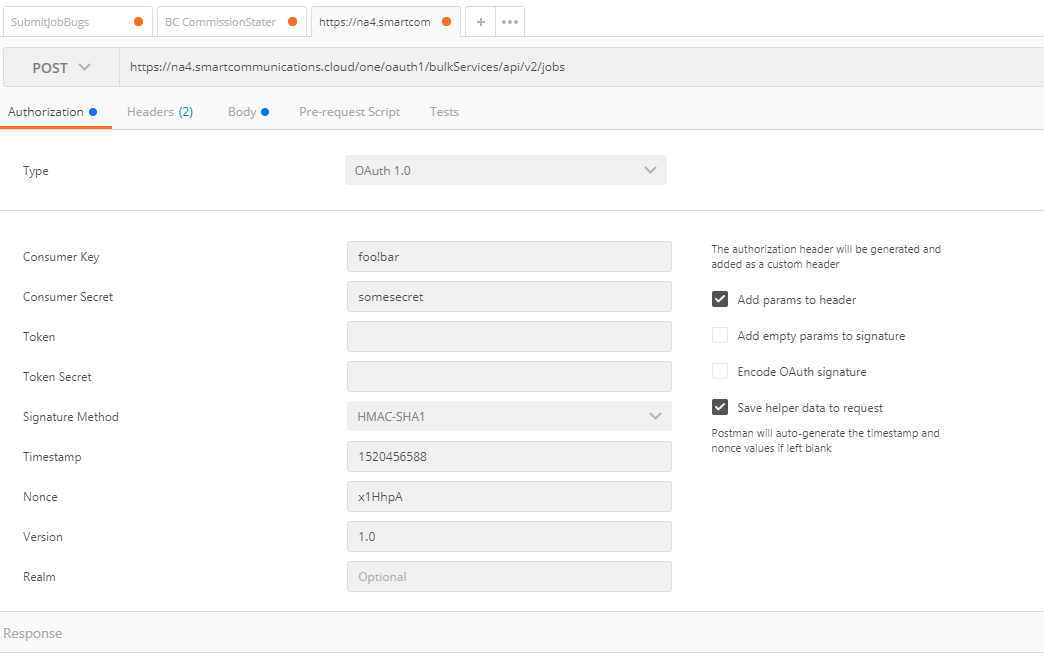Uncheck Save helper data to request

(720, 407)
